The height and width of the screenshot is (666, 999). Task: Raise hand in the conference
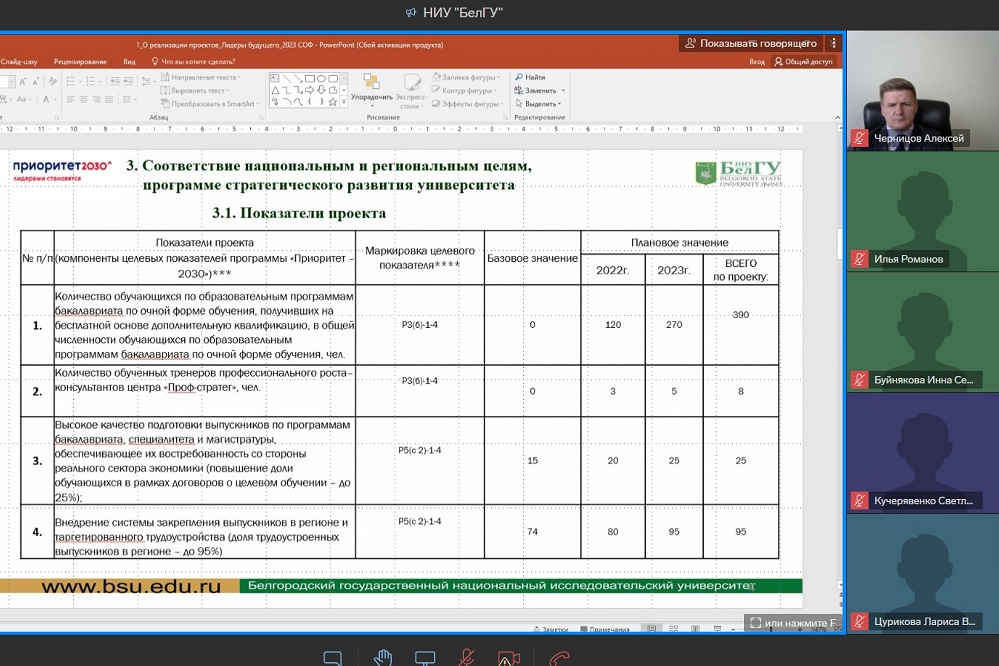[x=382, y=657]
